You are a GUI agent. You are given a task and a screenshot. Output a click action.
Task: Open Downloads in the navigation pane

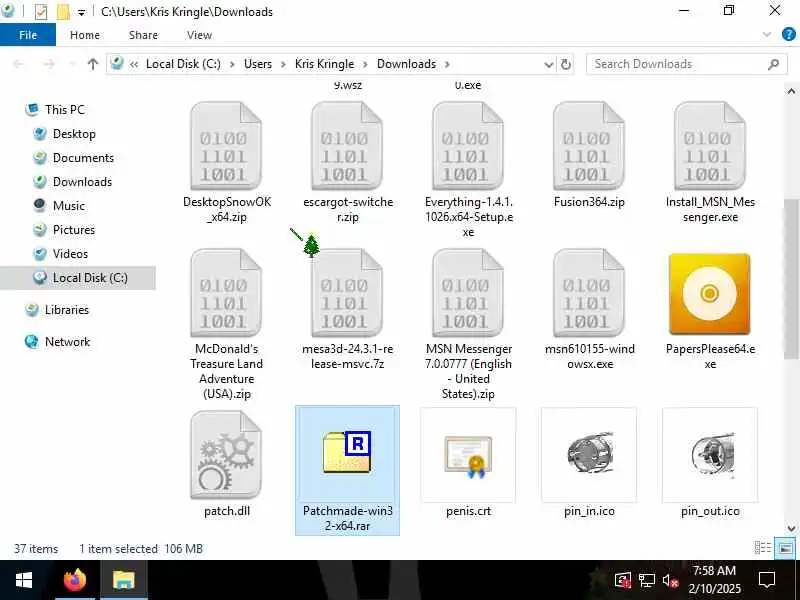point(82,182)
